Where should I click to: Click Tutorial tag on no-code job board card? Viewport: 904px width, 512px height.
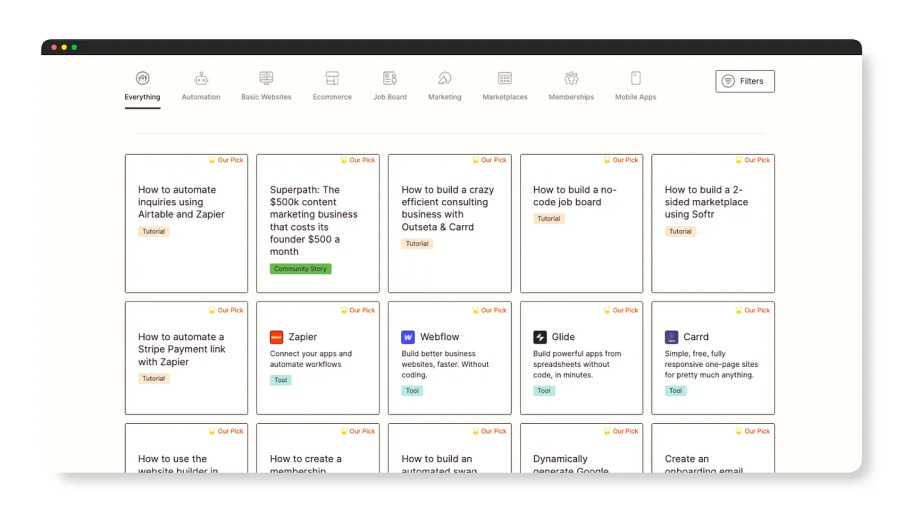pos(549,219)
